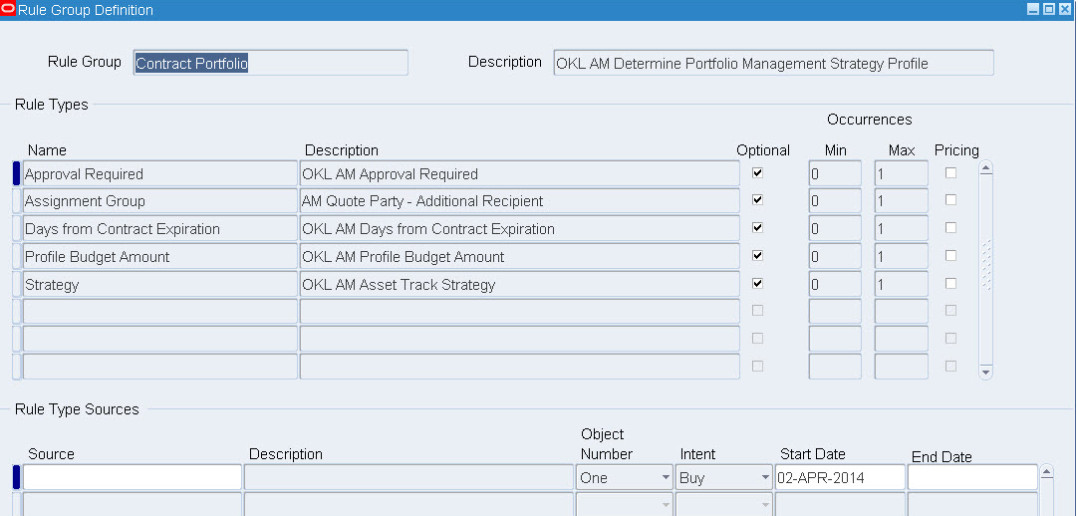This screenshot has height=516, width=1078.
Task: Click Max occurrences field for Approval Required
Action: 901,174
